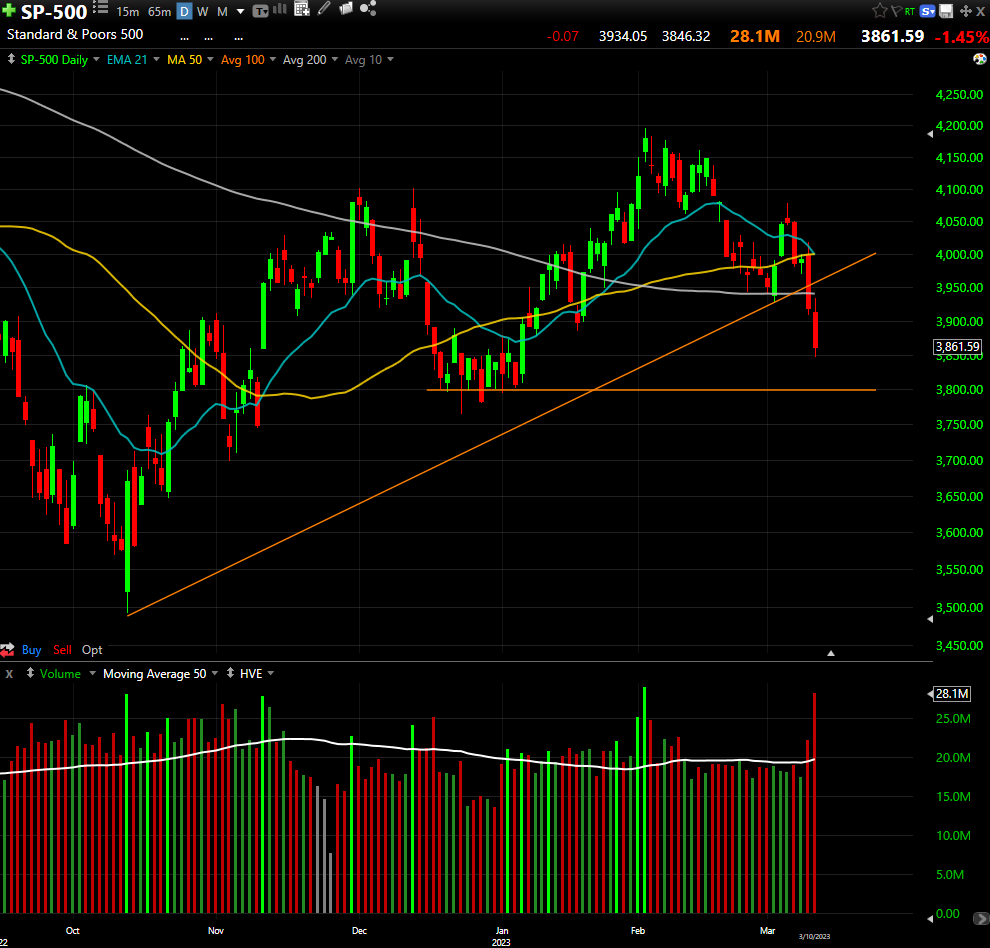The height and width of the screenshot is (948, 990).
Task: Click the 3,861.59 price label on scale
Action: pyautogui.click(x=957, y=346)
